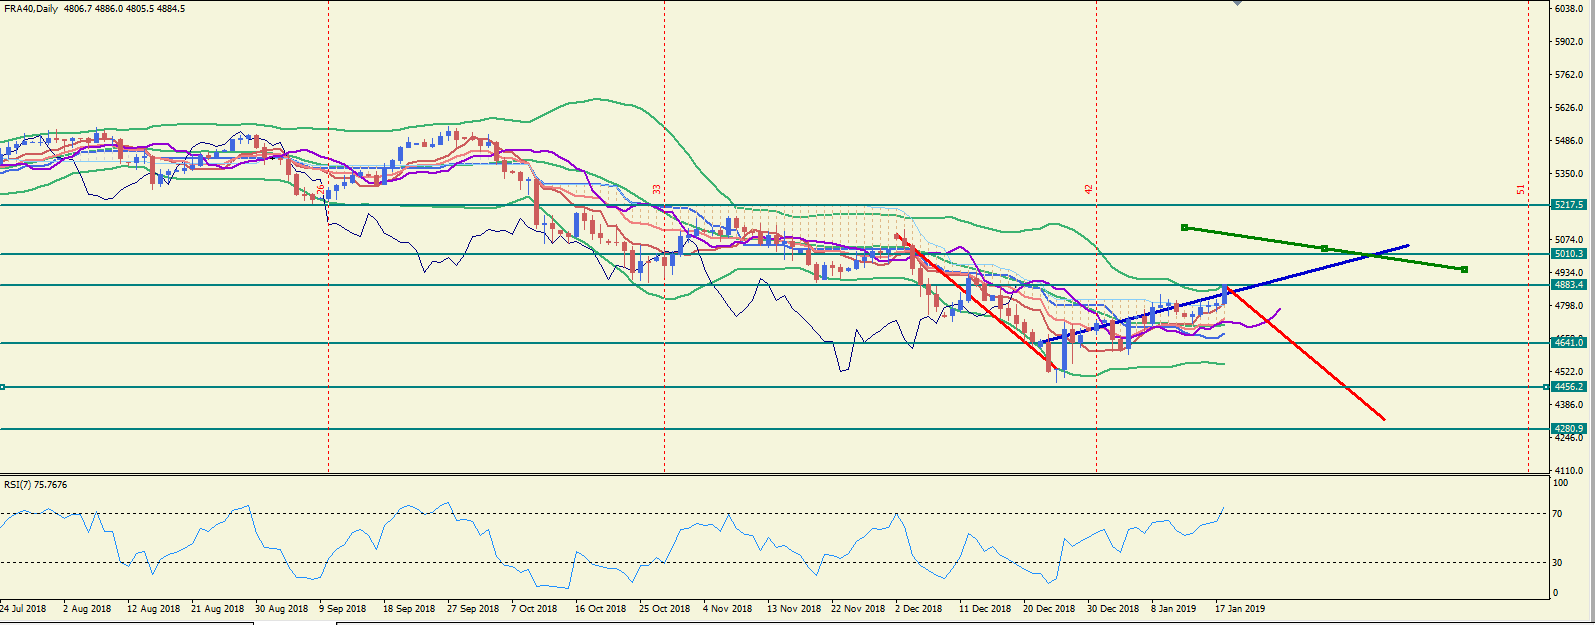Click the 4641.0 horizontal level price tag
Screen dimensions: 1595x625
1568,342
